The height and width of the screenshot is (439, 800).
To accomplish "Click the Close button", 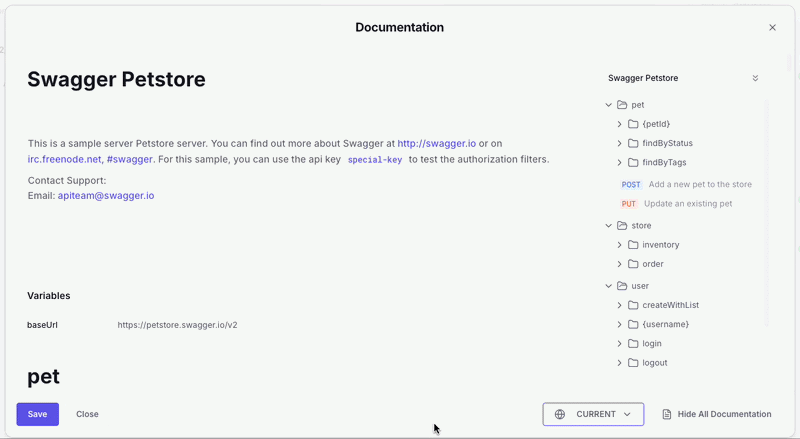I will 87,414.
